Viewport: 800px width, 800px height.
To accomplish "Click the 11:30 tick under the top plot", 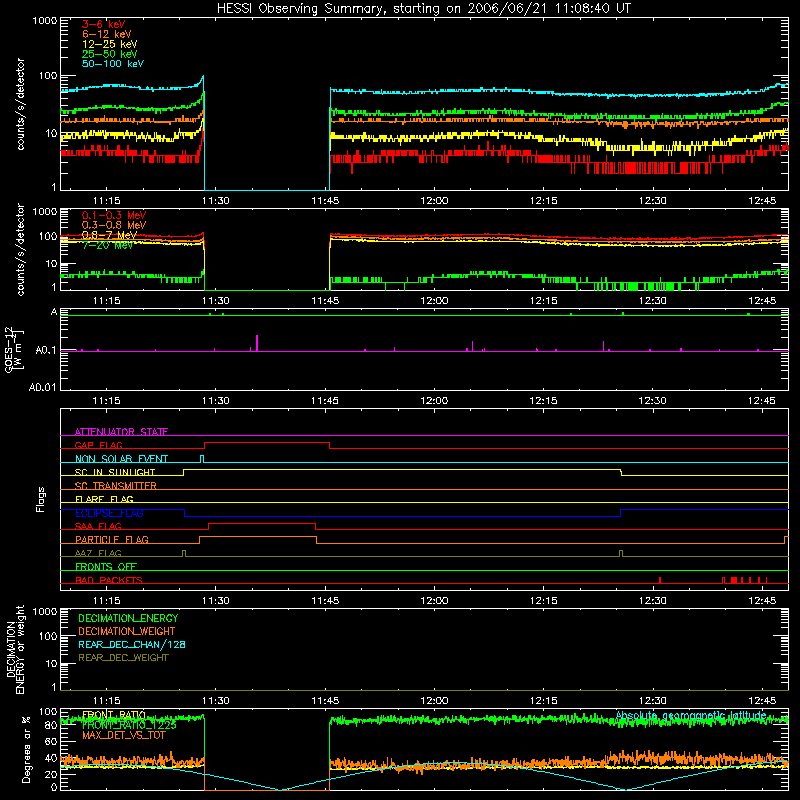I will [215, 201].
